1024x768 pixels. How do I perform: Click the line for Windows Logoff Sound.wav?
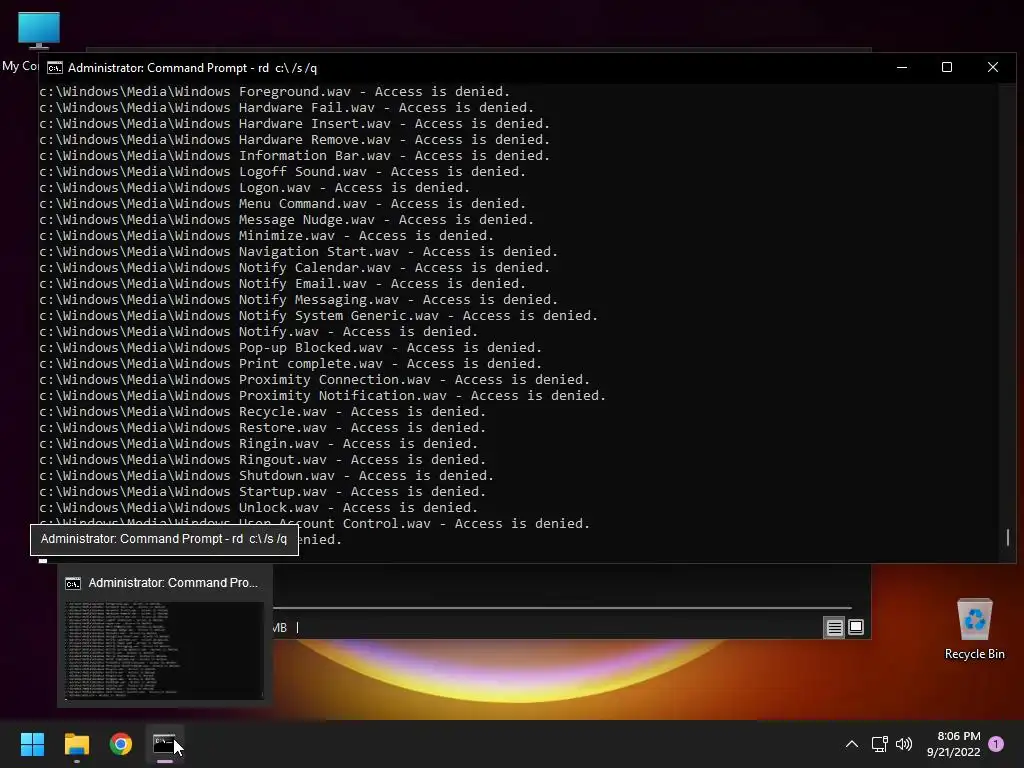tap(283, 172)
